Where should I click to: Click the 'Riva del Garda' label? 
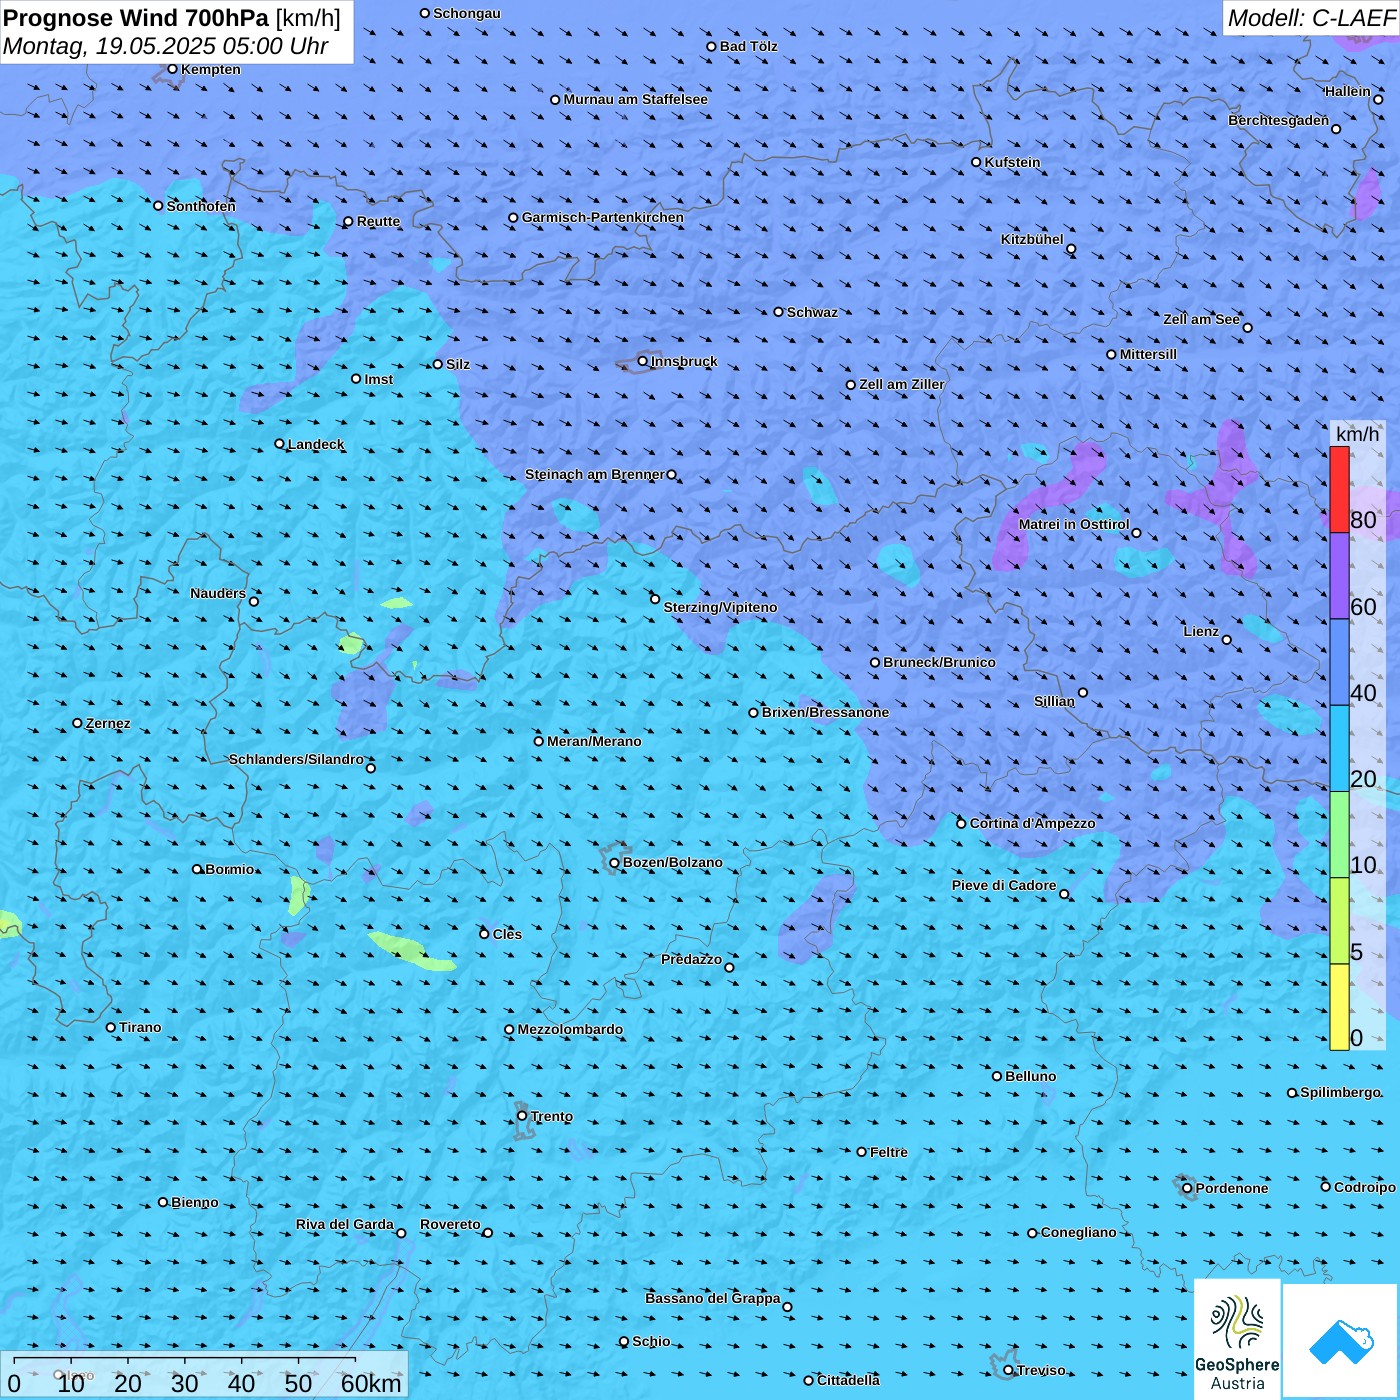coord(345,1224)
